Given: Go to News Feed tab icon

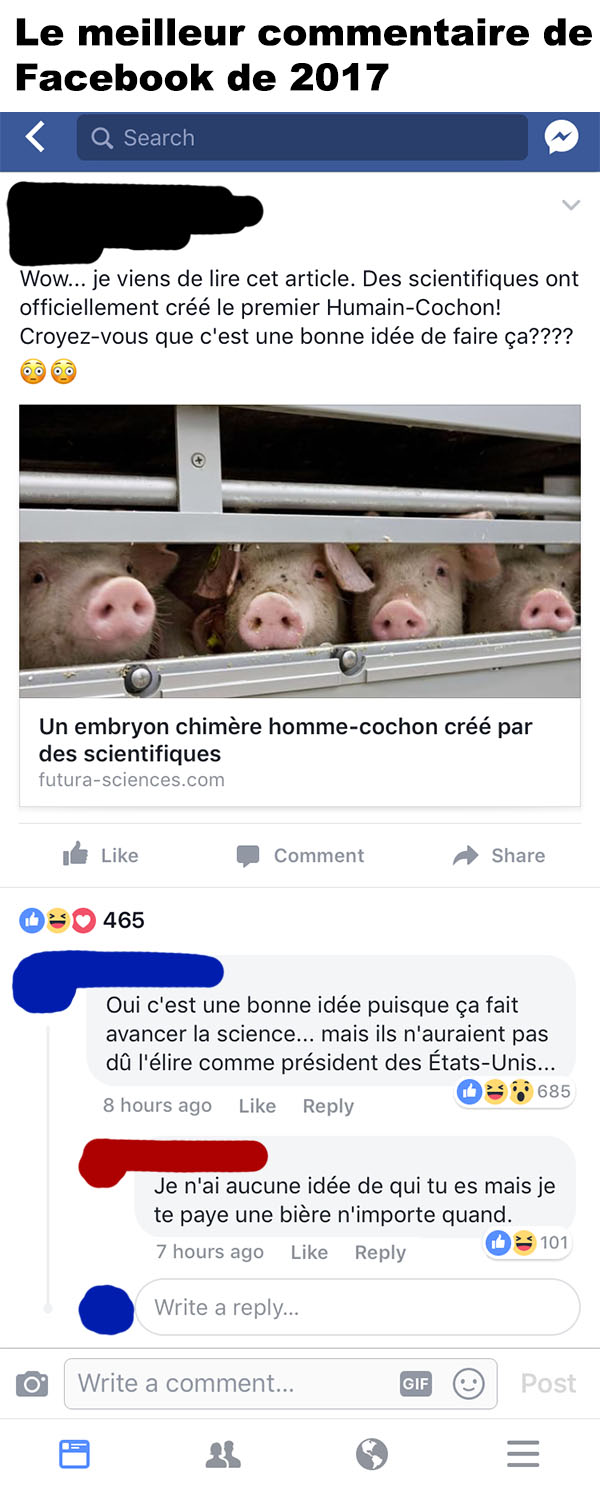Looking at the screenshot, I should click(75, 1453).
